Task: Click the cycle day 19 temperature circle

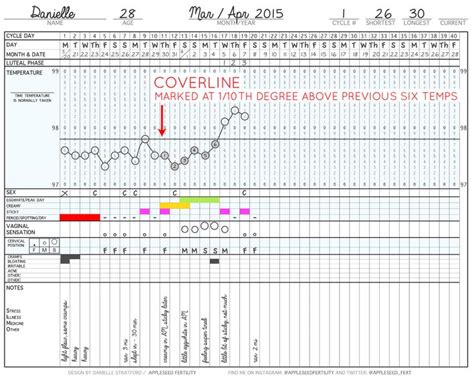Action: 245,116
